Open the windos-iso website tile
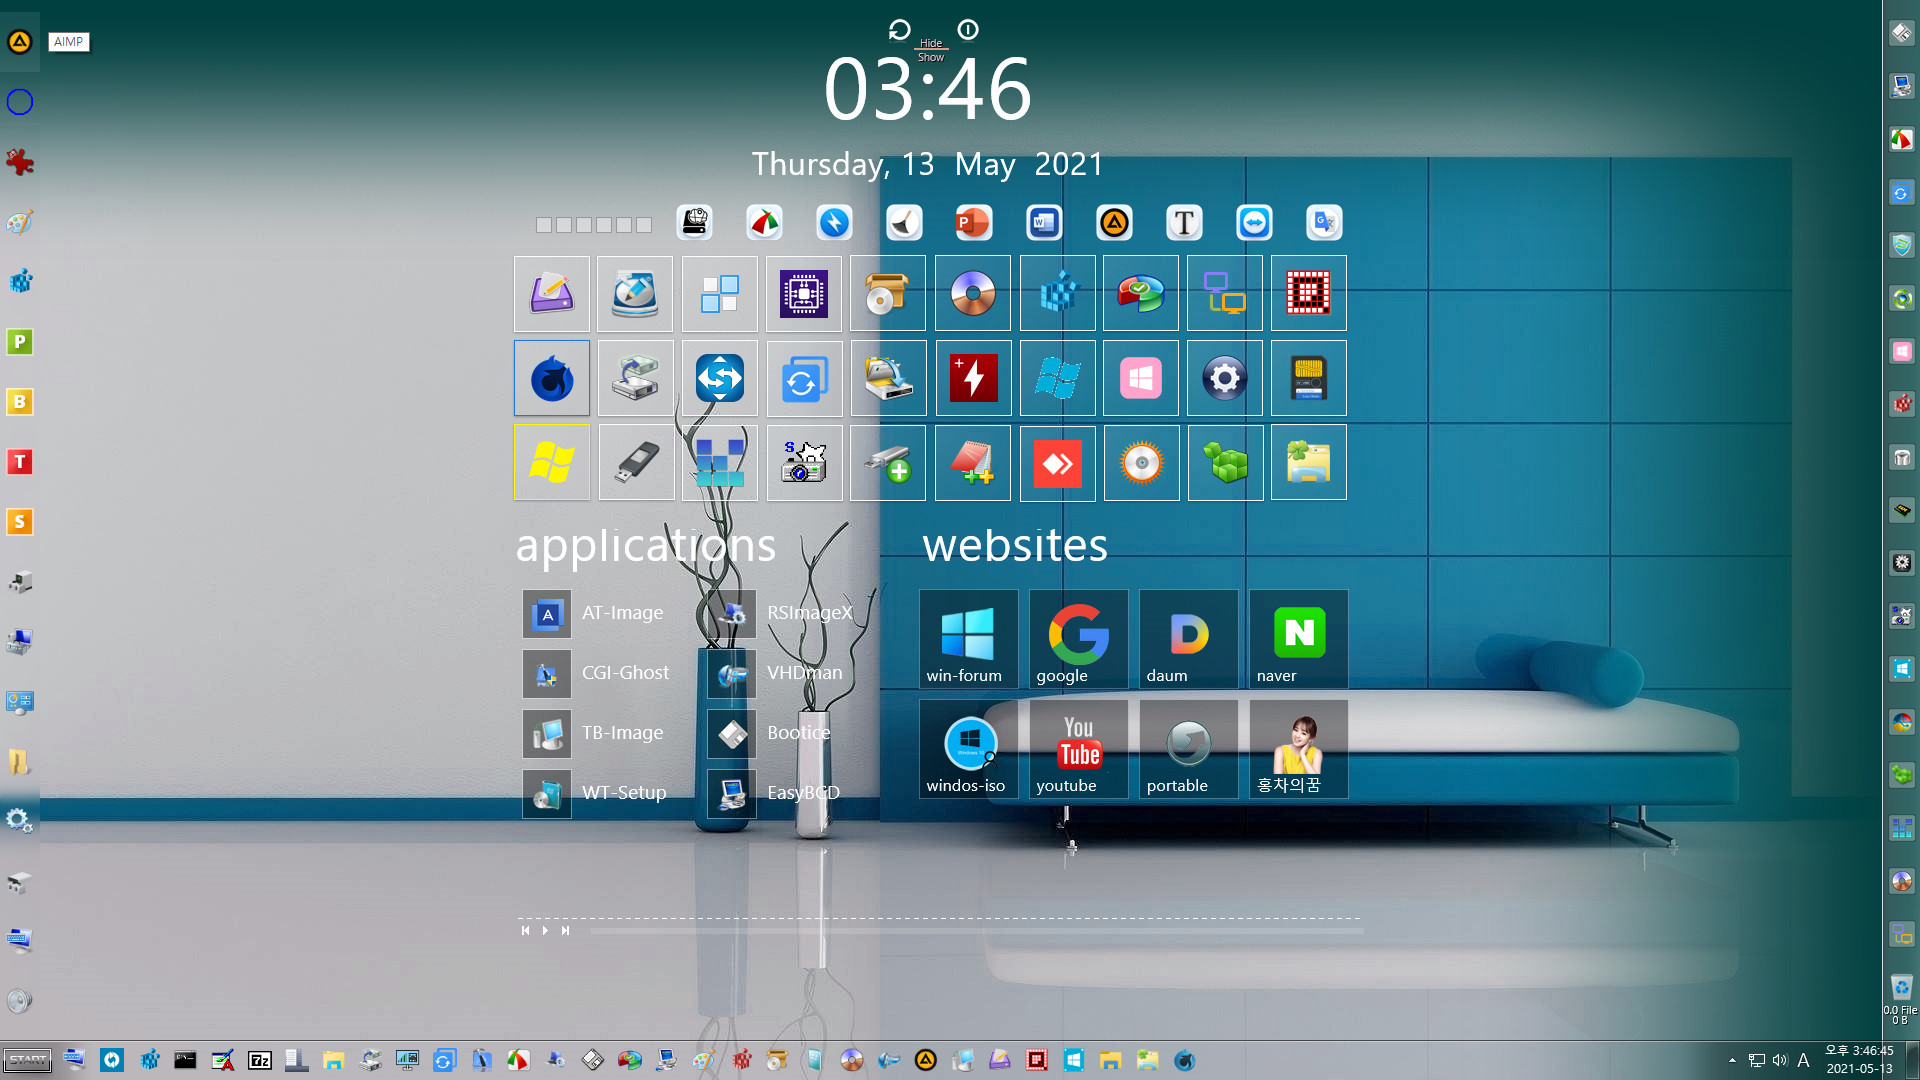The height and width of the screenshot is (1080, 1920). (968, 749)
